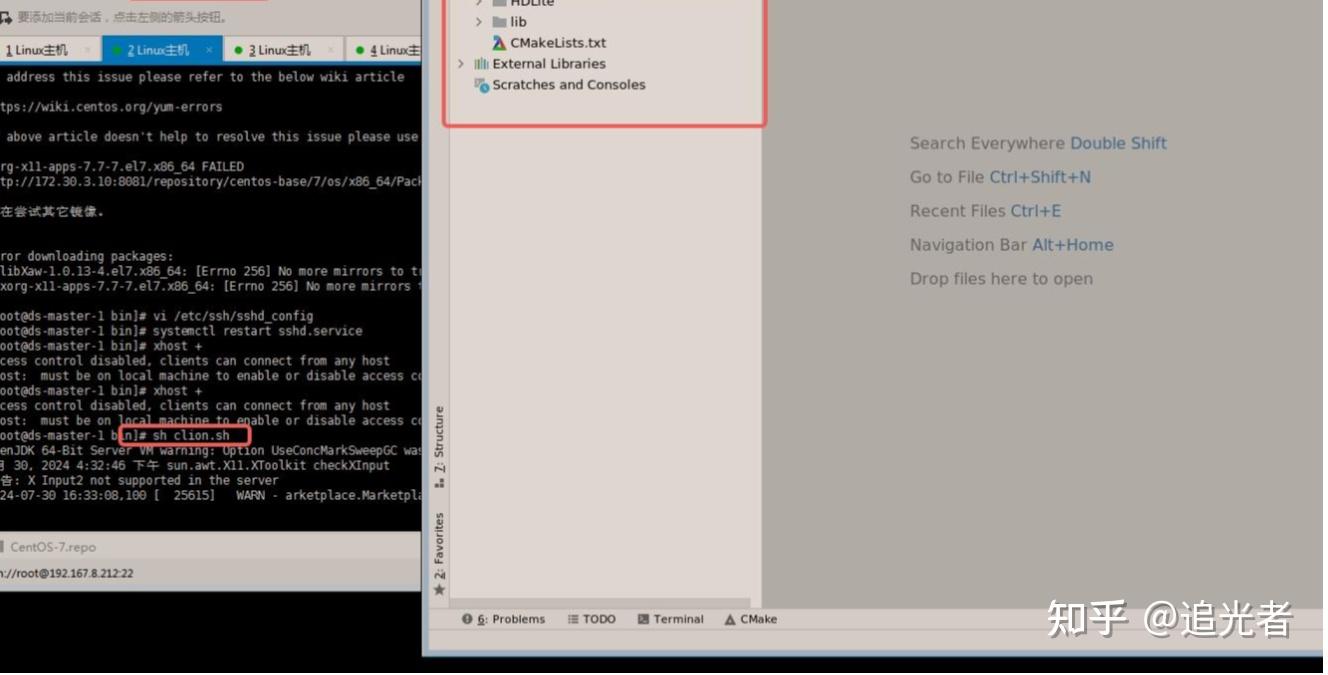Viewport: 1328px width, 675px height.
Task: Click the CMakeLists.txt file icon
Action: click(x=500, y=42)
